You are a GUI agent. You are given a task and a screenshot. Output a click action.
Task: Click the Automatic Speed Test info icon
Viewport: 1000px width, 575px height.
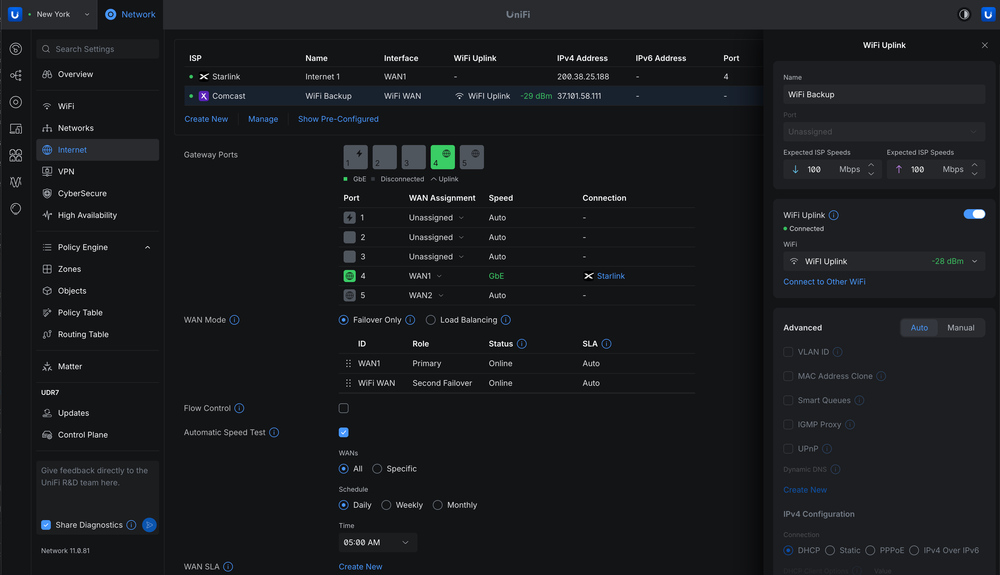pyautogui.click(x=274, y=432)
